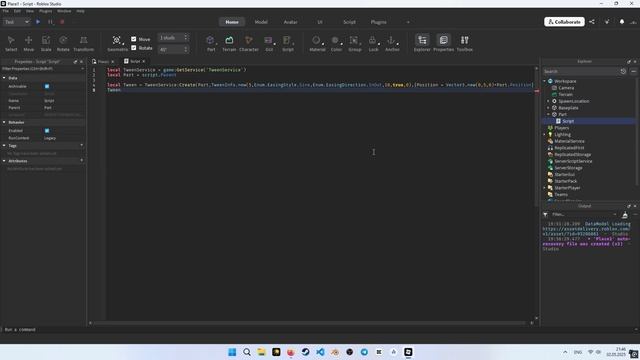640x360 pixels.
Task: Switch to the Script ribbon tab
Action: tap(349, 22)
